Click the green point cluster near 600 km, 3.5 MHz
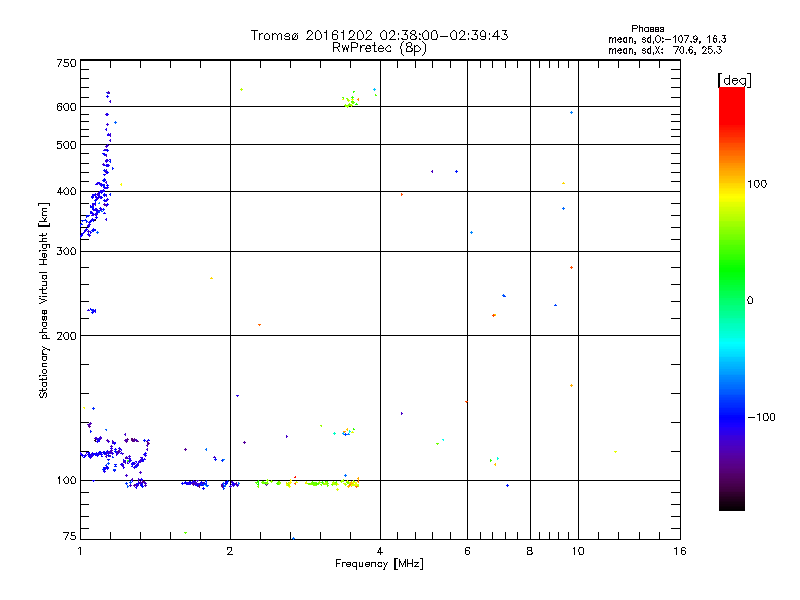Screen dimensions: 800x600 click(x=351, y=100)
